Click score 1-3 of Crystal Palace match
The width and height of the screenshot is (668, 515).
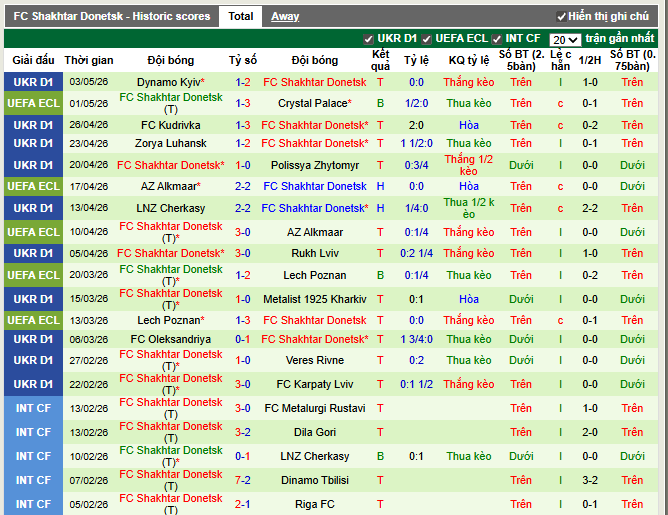(x=243, y=103)
